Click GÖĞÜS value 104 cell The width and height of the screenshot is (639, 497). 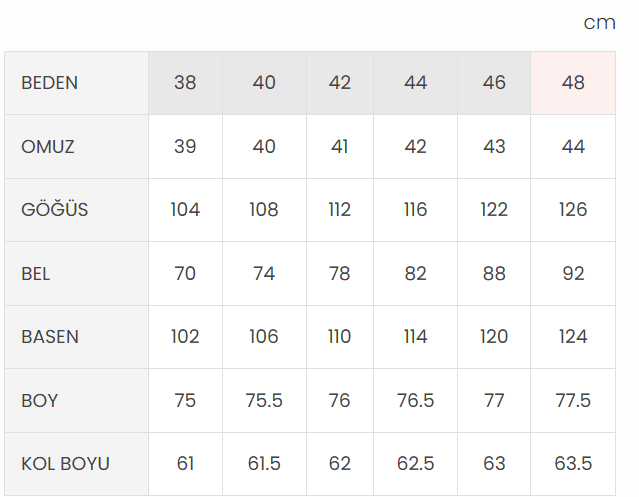[185, 210]
